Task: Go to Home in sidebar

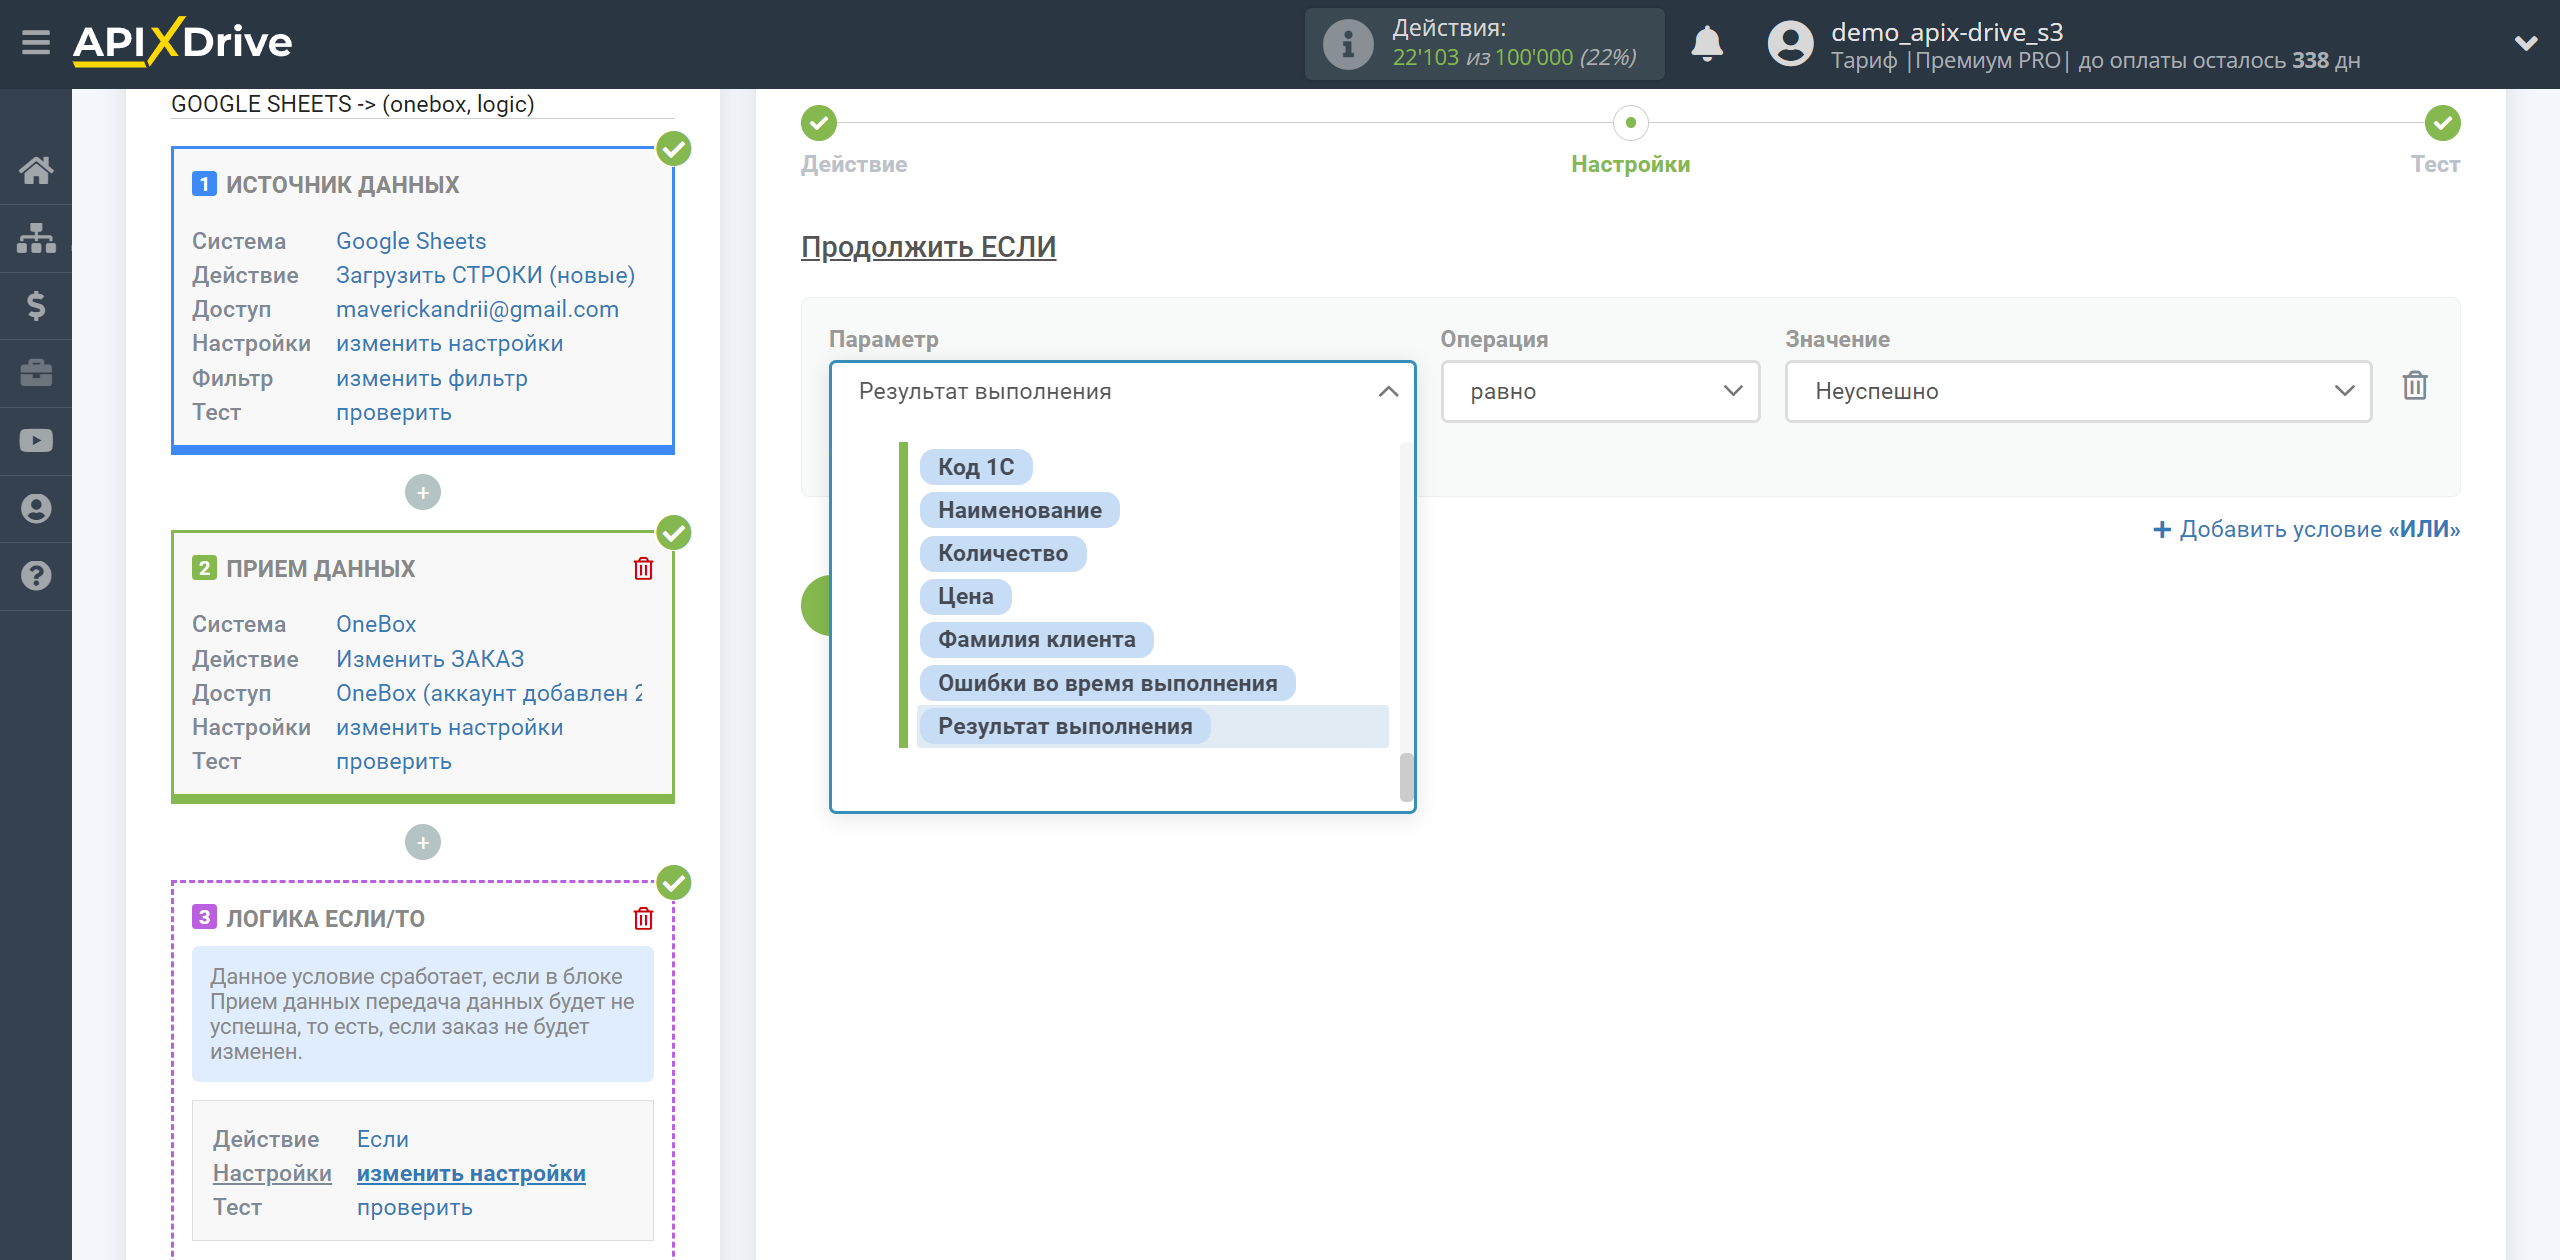Action: (36, 170)
